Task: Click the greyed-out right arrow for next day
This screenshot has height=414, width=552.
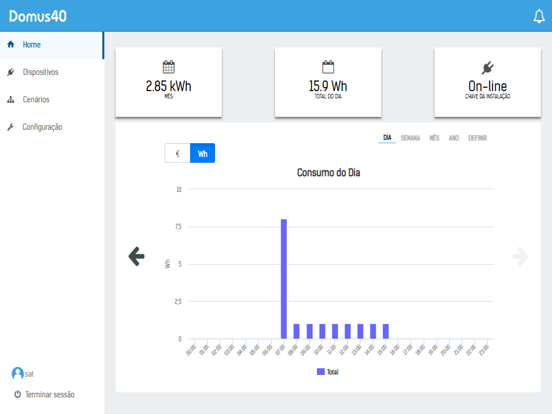Action: pos(520,256)
